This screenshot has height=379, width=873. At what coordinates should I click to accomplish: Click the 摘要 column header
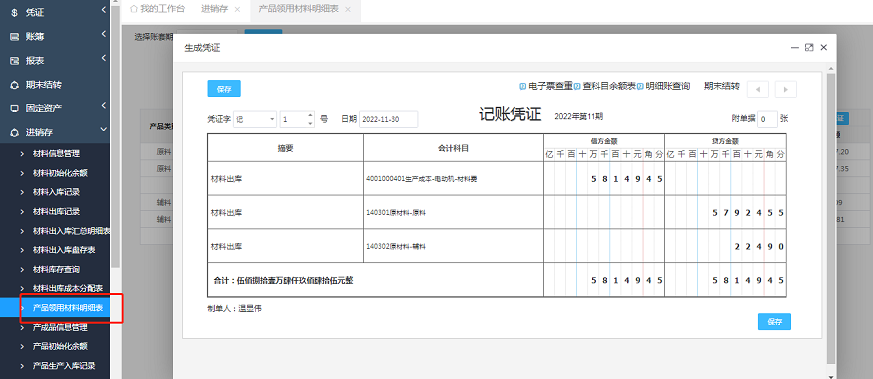tap(286, 148)
